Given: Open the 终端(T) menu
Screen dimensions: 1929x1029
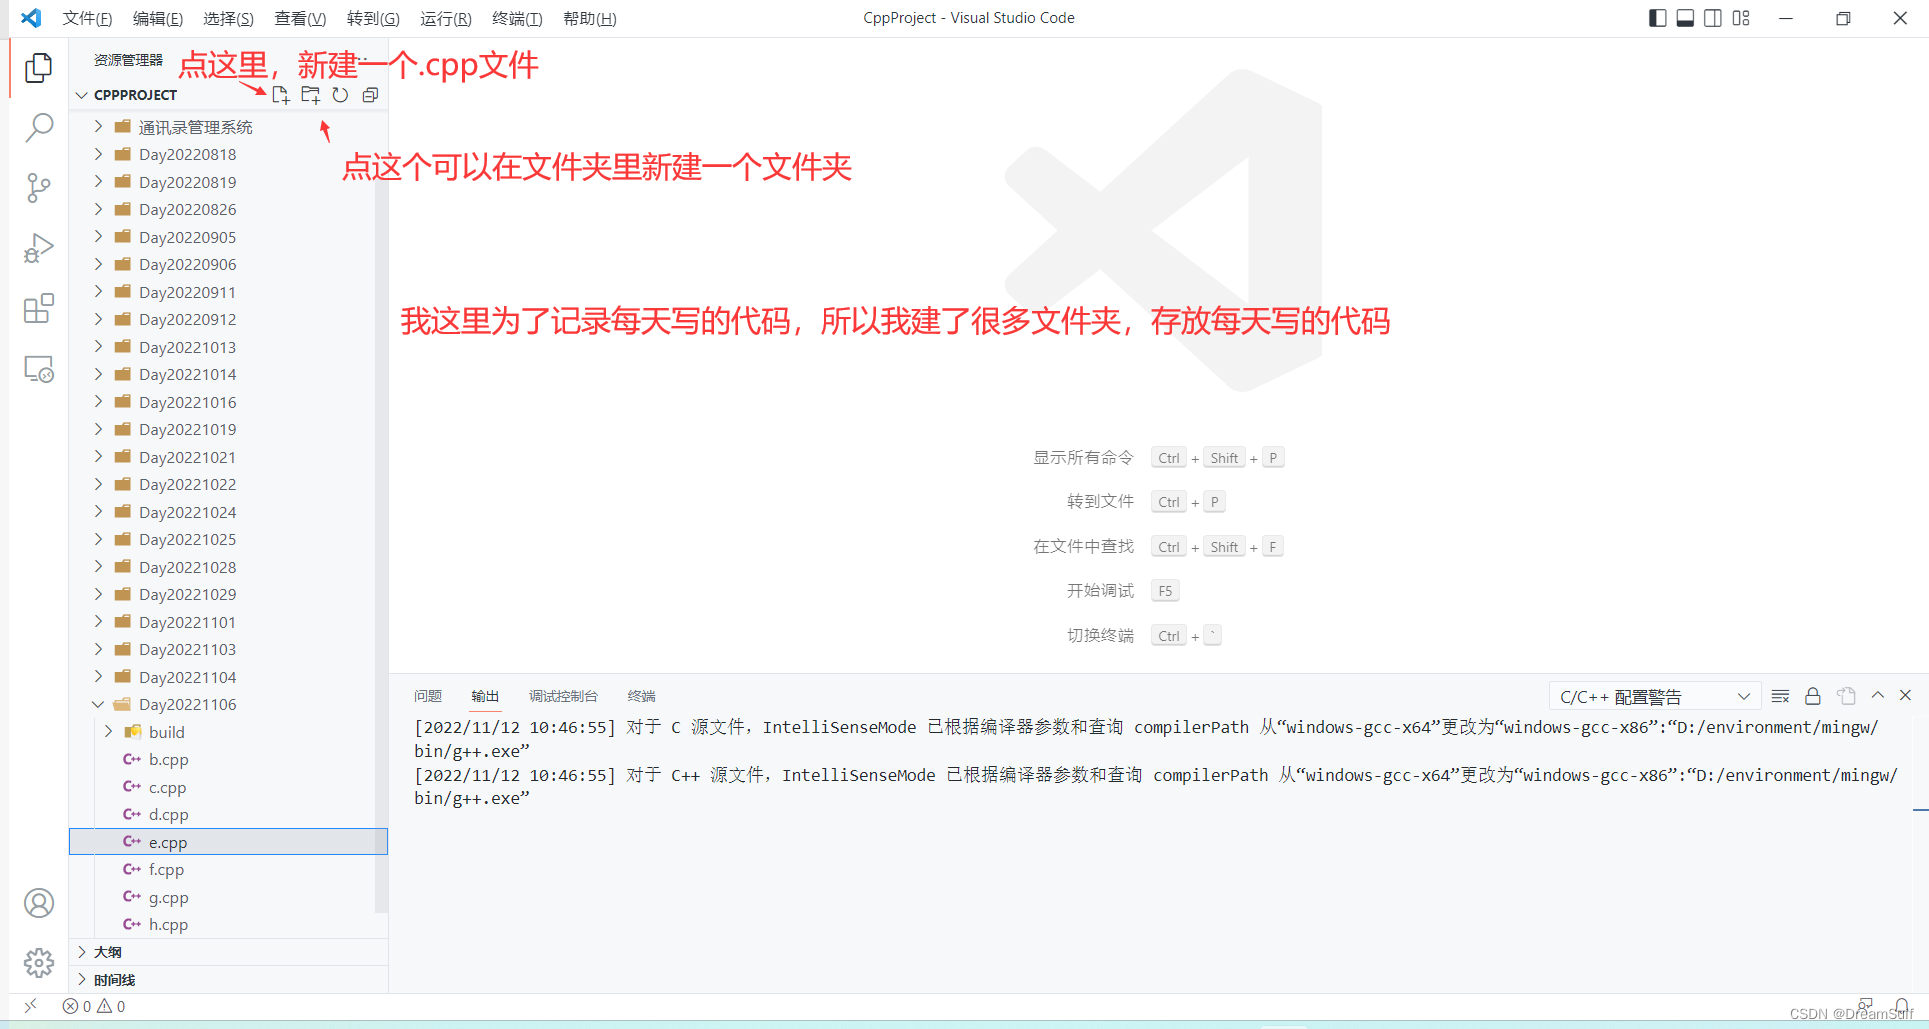Looking at the screenshot, I should tap(517, 18).
